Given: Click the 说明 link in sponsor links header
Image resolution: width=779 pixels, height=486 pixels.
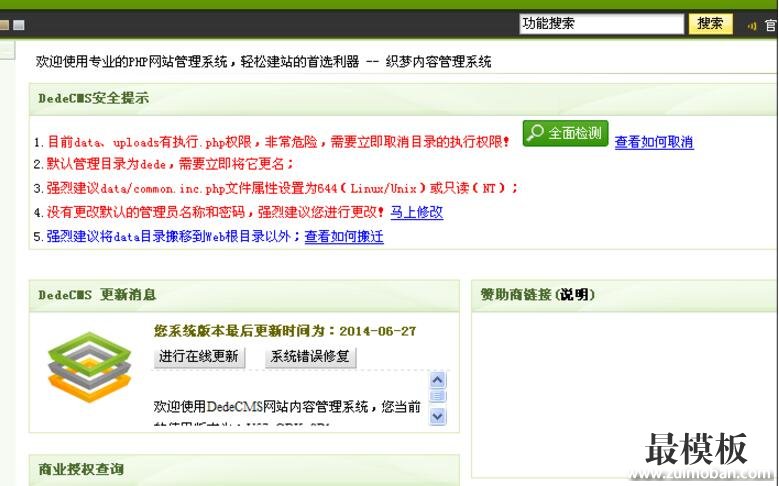Looking at the screenshot, I should click(574, 295).
